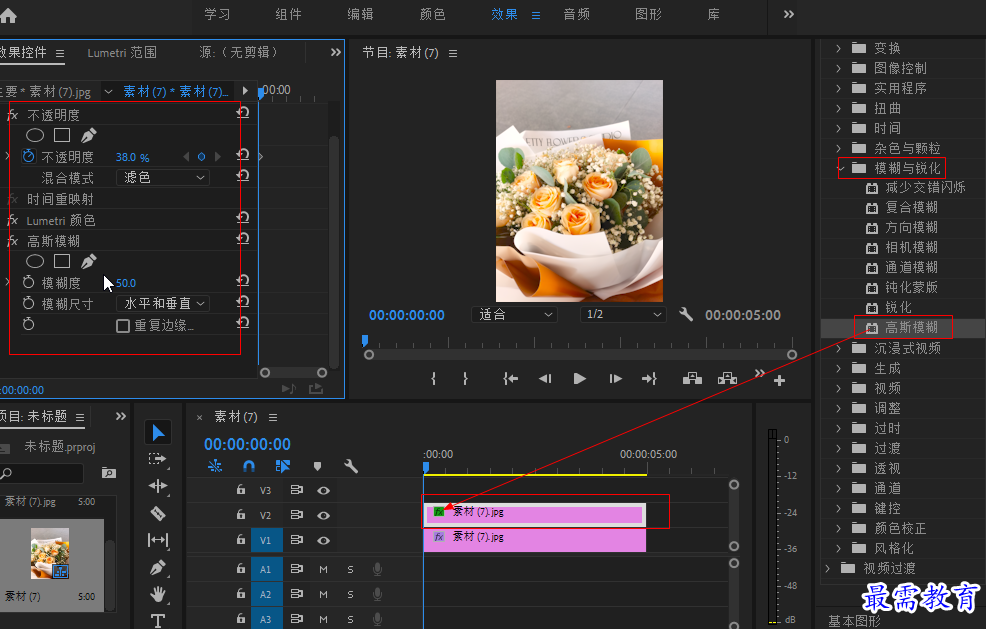Reset the 模糊度 parameter
Screen dimensions: 986x629
(x=243, y=281)
